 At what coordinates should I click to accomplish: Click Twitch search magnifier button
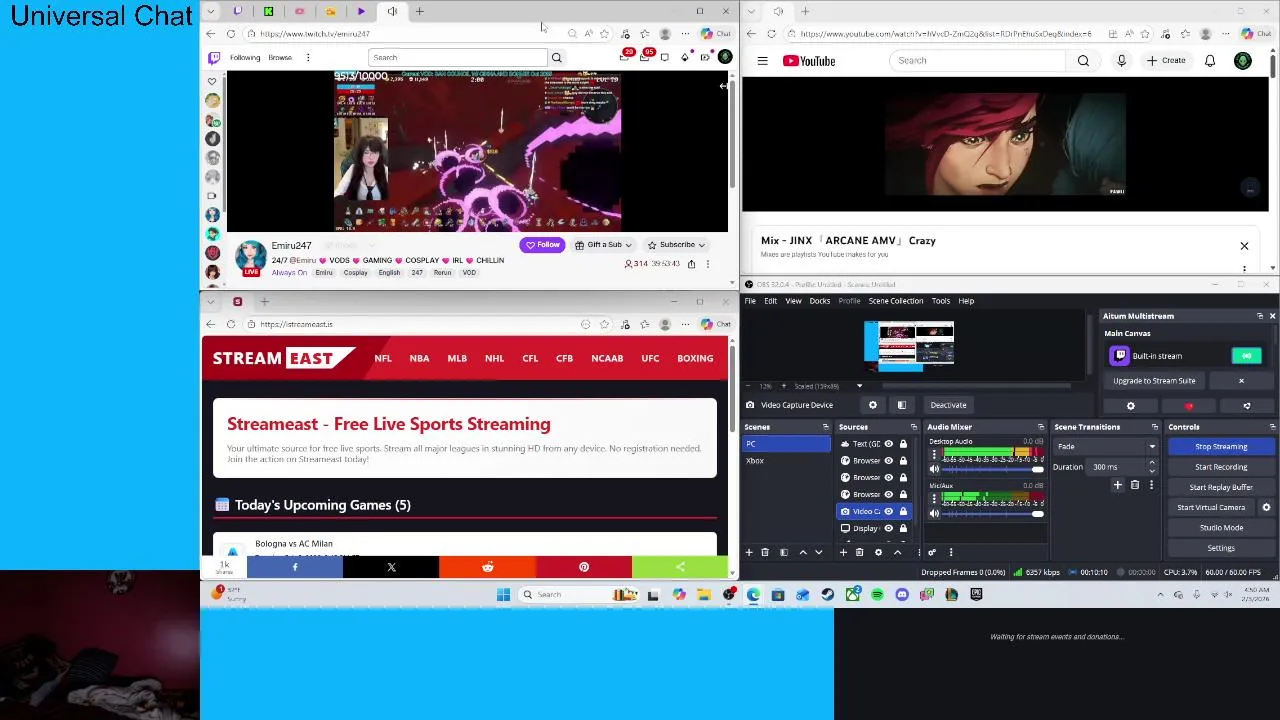coord(557,58)
